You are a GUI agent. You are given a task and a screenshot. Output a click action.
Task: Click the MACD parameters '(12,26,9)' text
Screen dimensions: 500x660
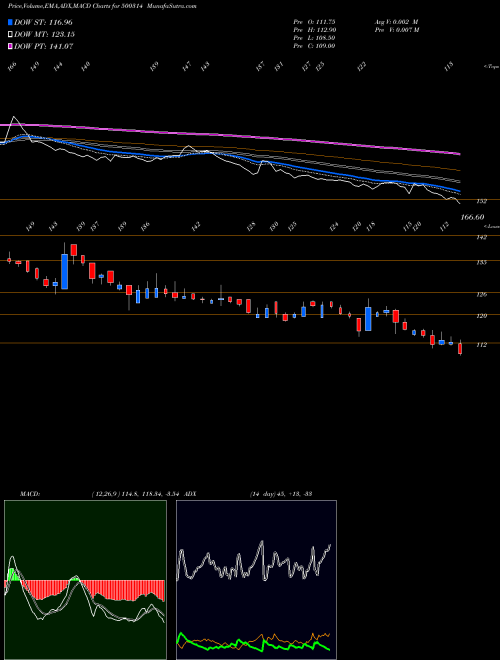coord(106,494)
